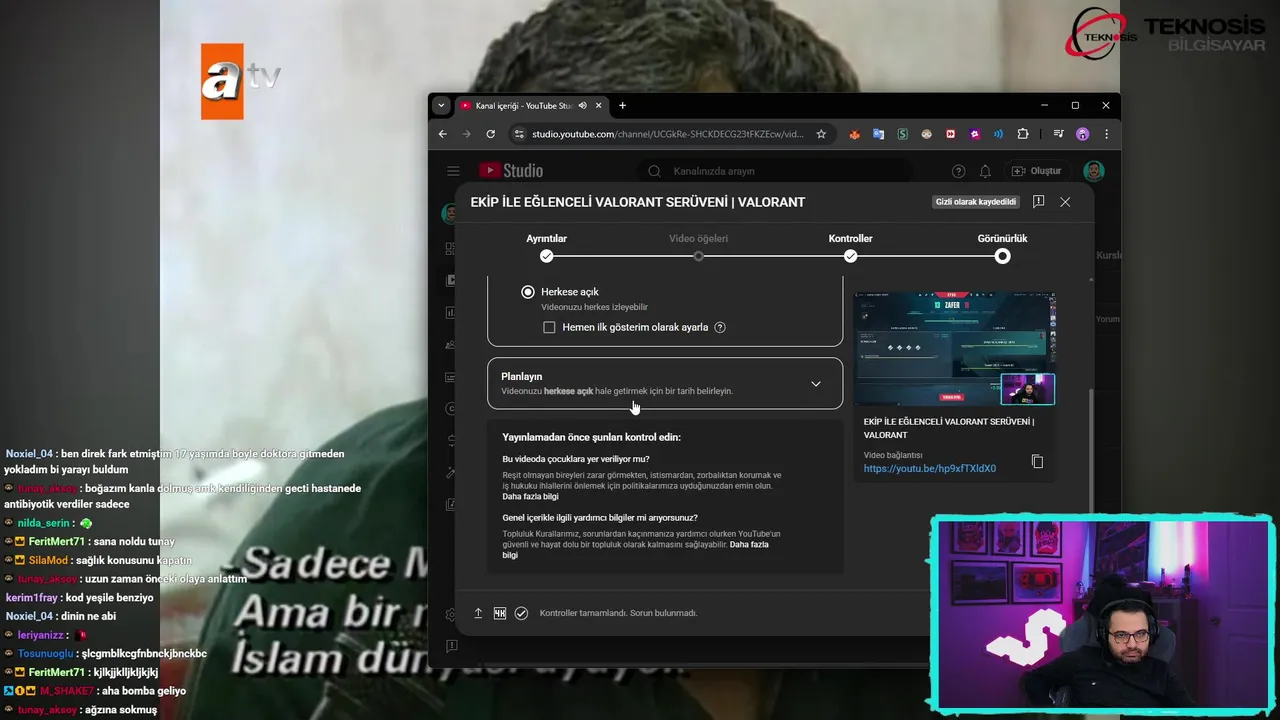Reload the YouTube Studio page

click(490, 134)
